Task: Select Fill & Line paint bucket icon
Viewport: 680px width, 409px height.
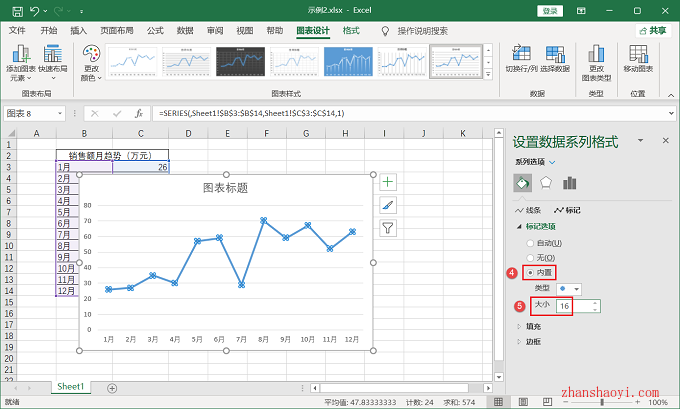Action: click(523, 183)
